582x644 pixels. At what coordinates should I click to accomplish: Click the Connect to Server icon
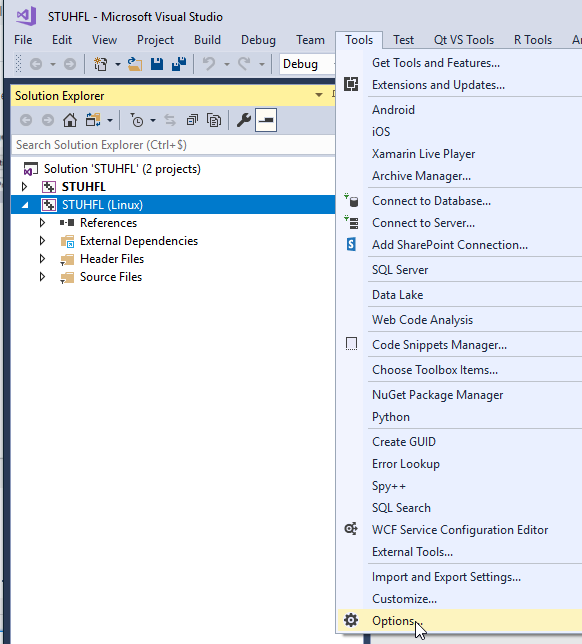pyautogui.click(x=351, y=222)
